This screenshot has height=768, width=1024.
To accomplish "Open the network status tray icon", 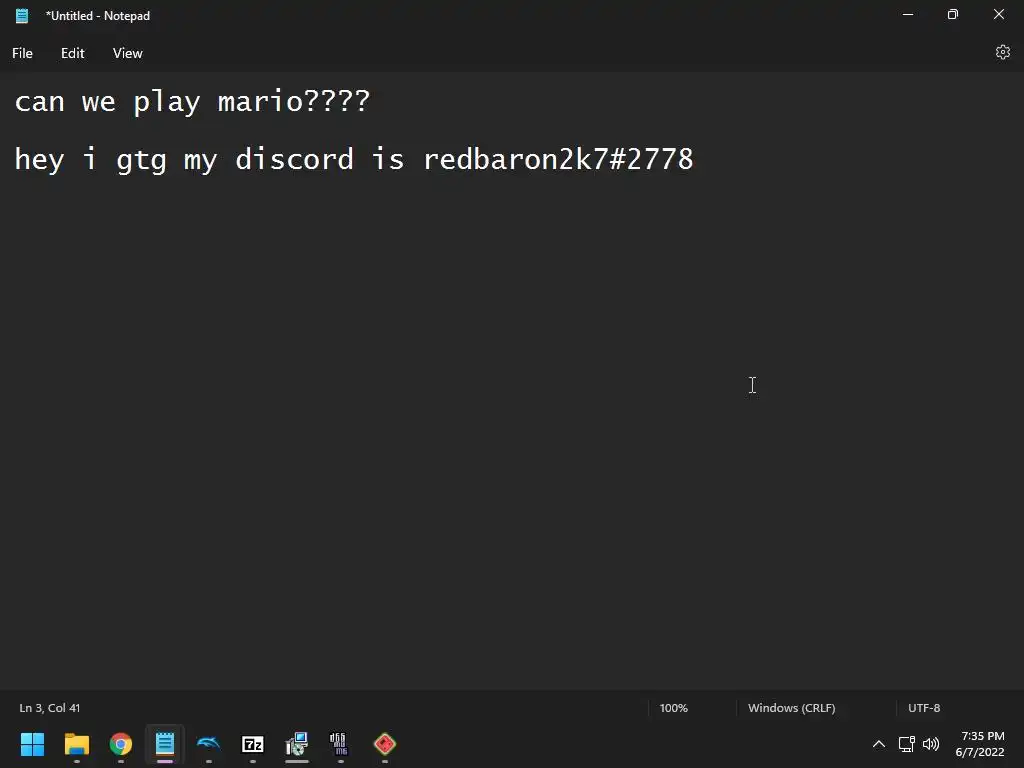I will (x=906, y=744).
